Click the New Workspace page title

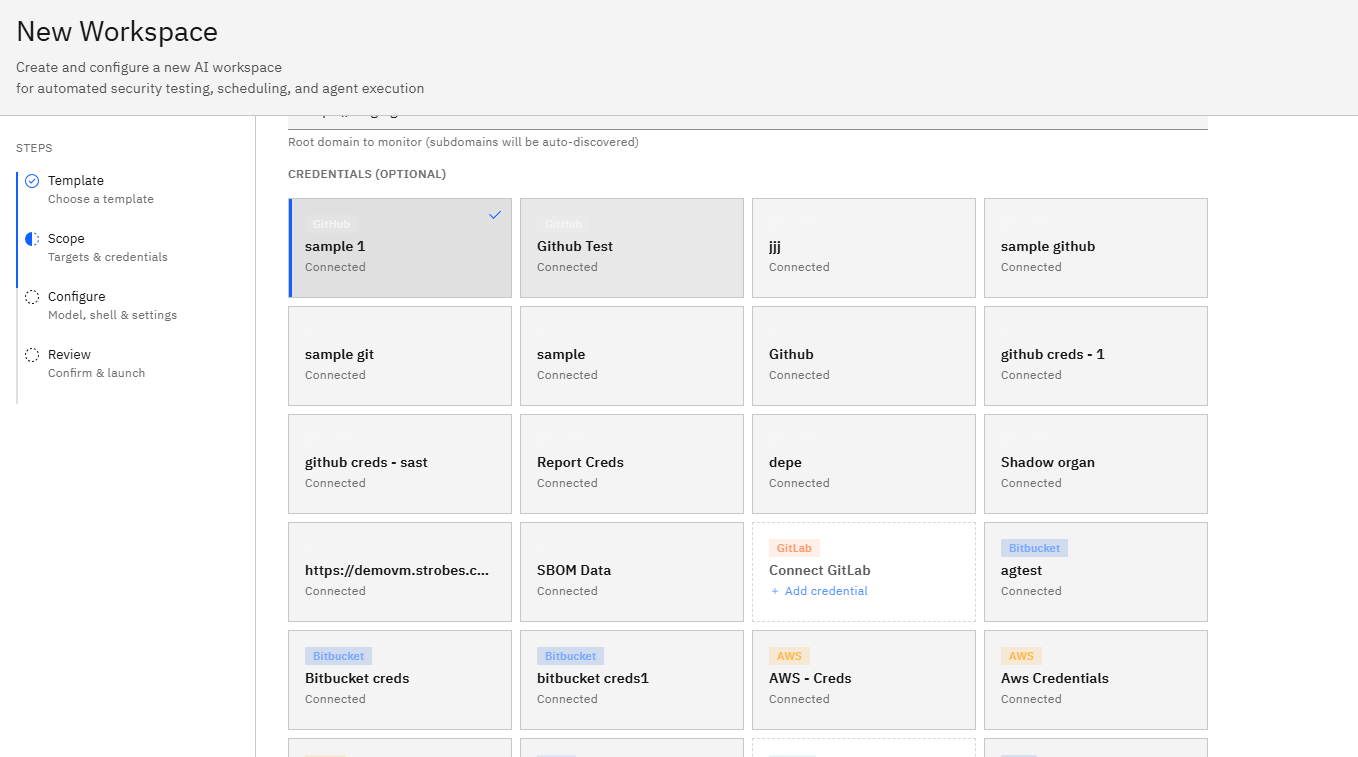[x=117, y=32]
